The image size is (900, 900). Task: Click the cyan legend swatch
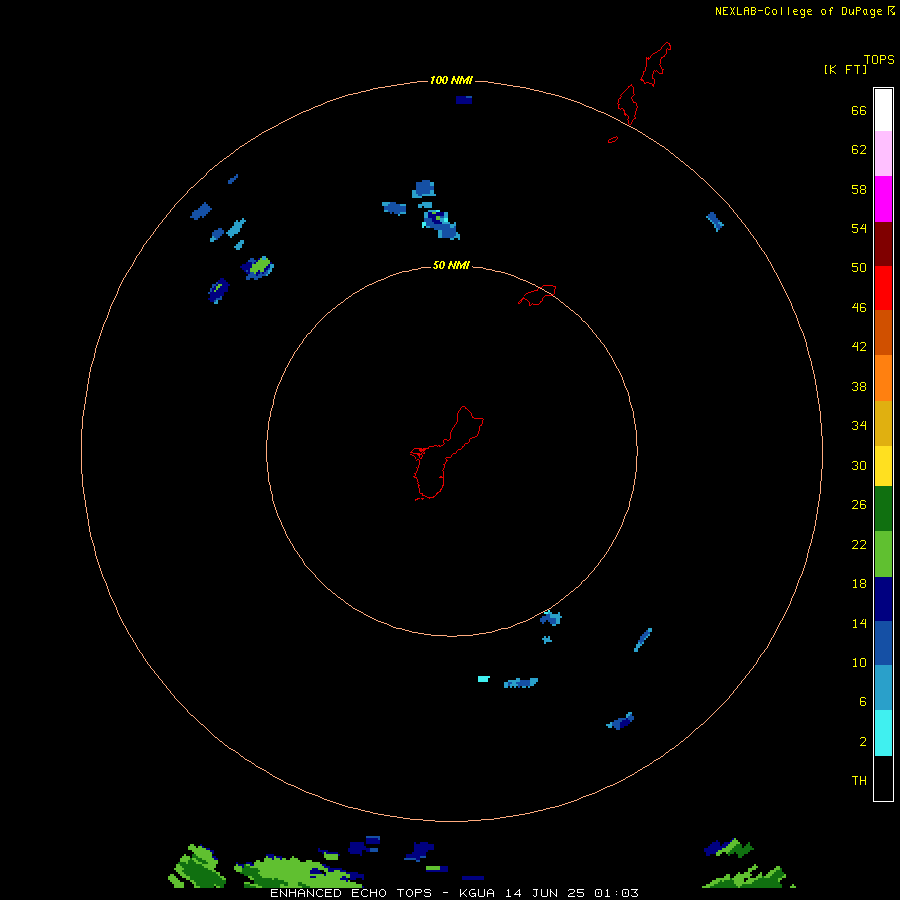[x=883, y=733]
